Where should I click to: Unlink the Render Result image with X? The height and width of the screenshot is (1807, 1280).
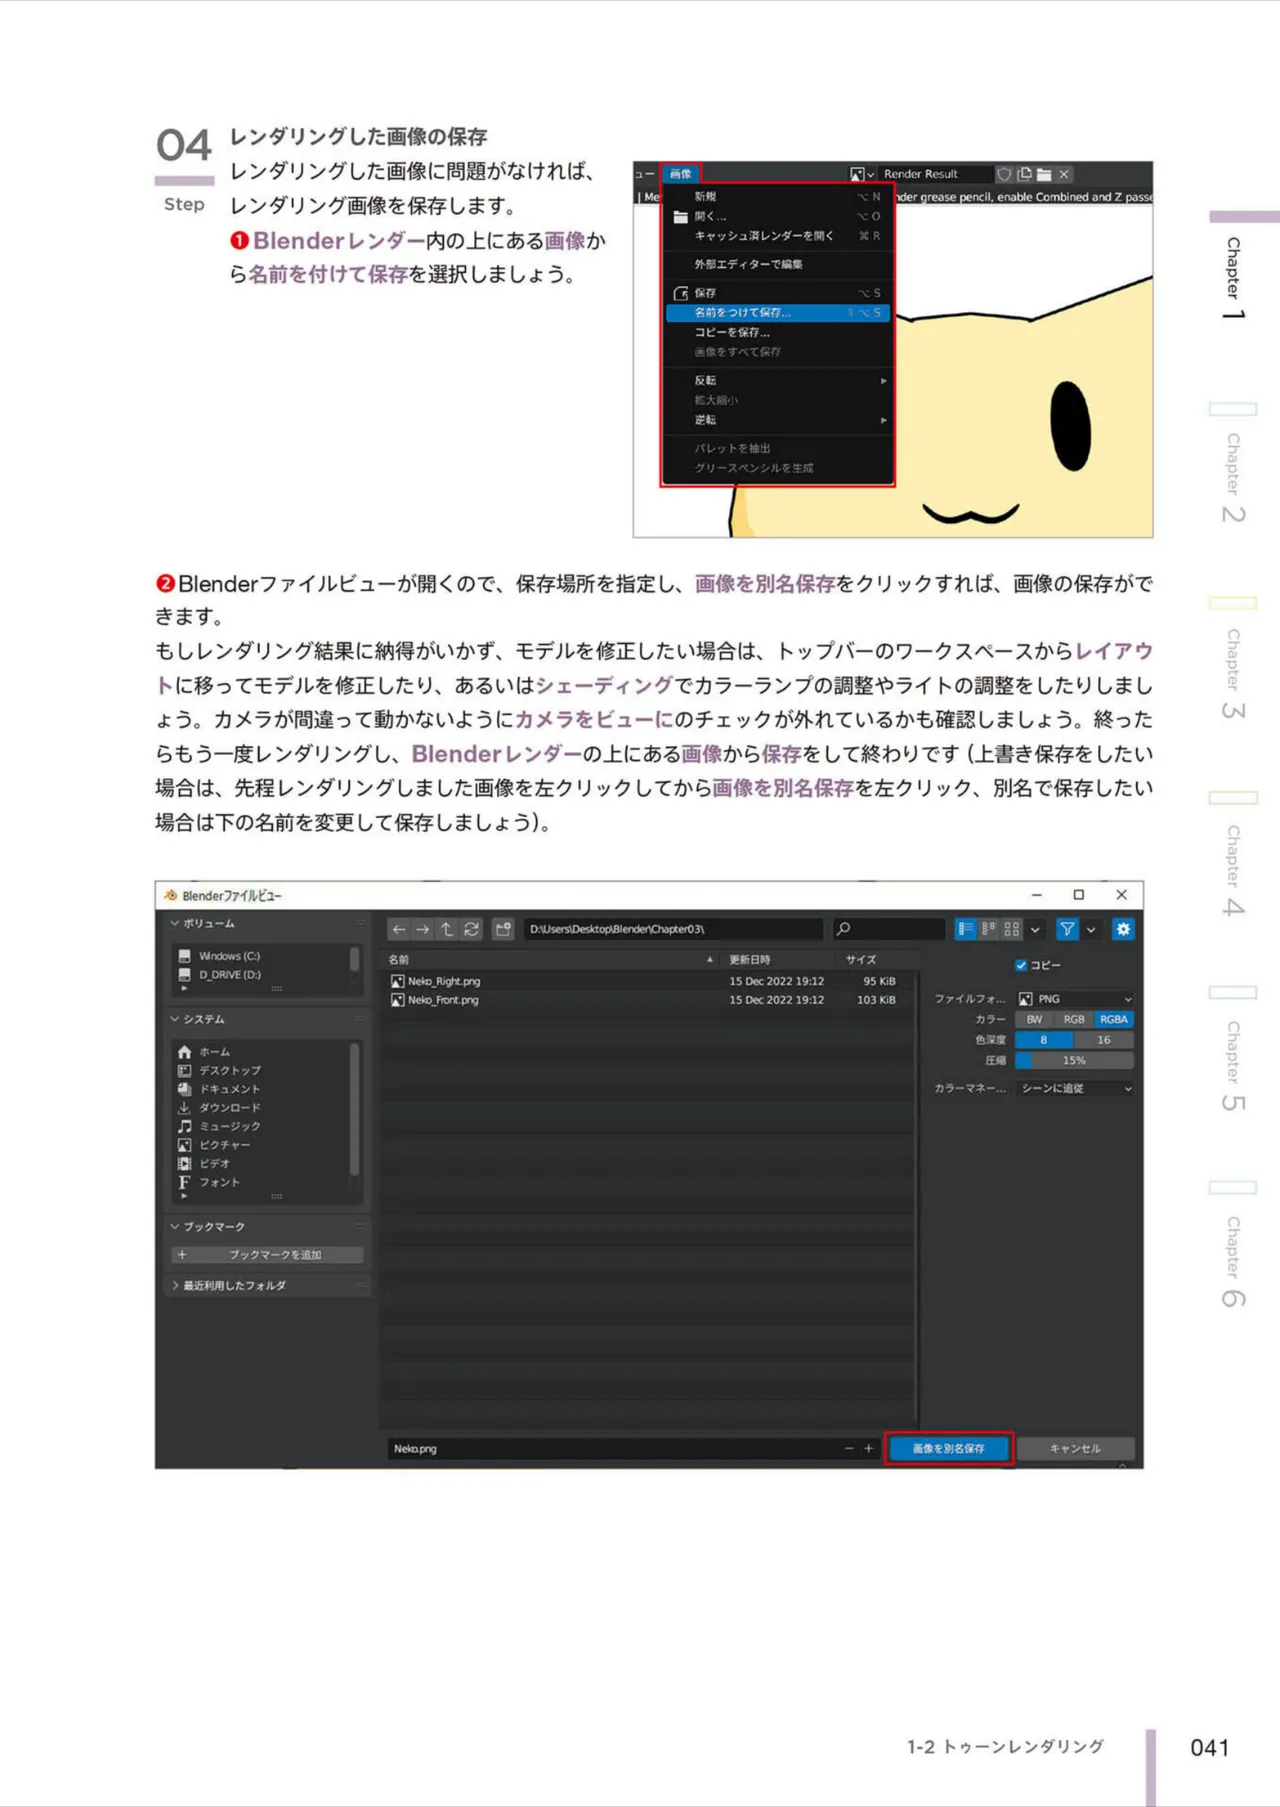[x=1065, y=174]
